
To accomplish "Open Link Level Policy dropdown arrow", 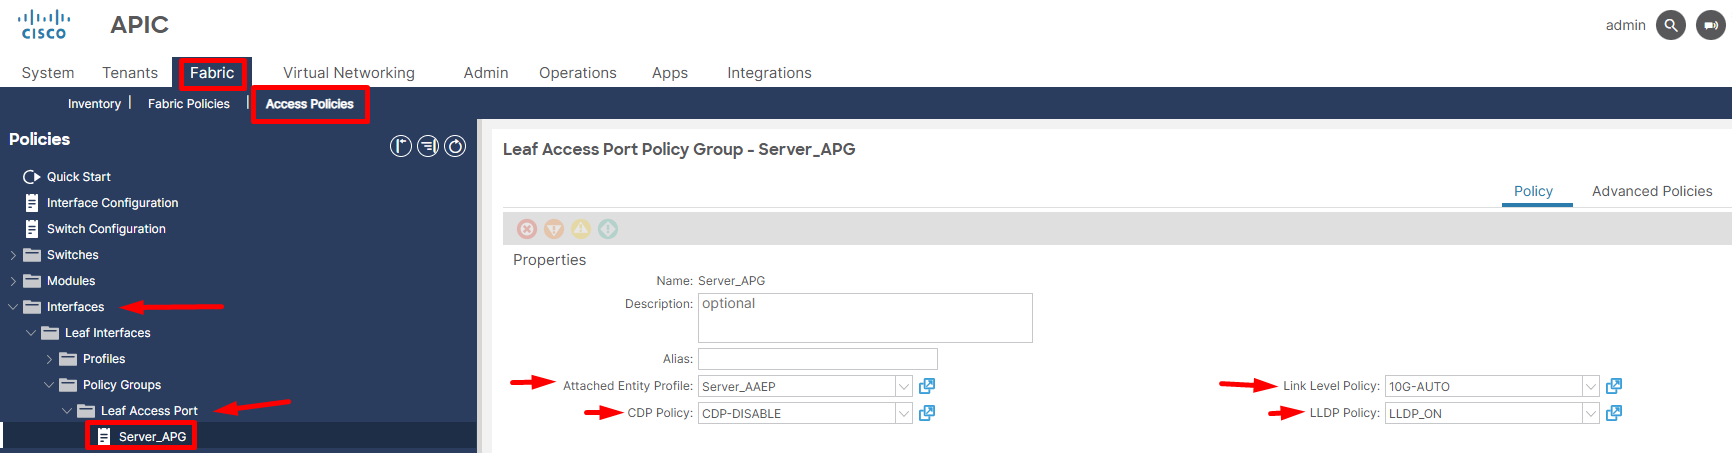I will tap(1591, 386).
